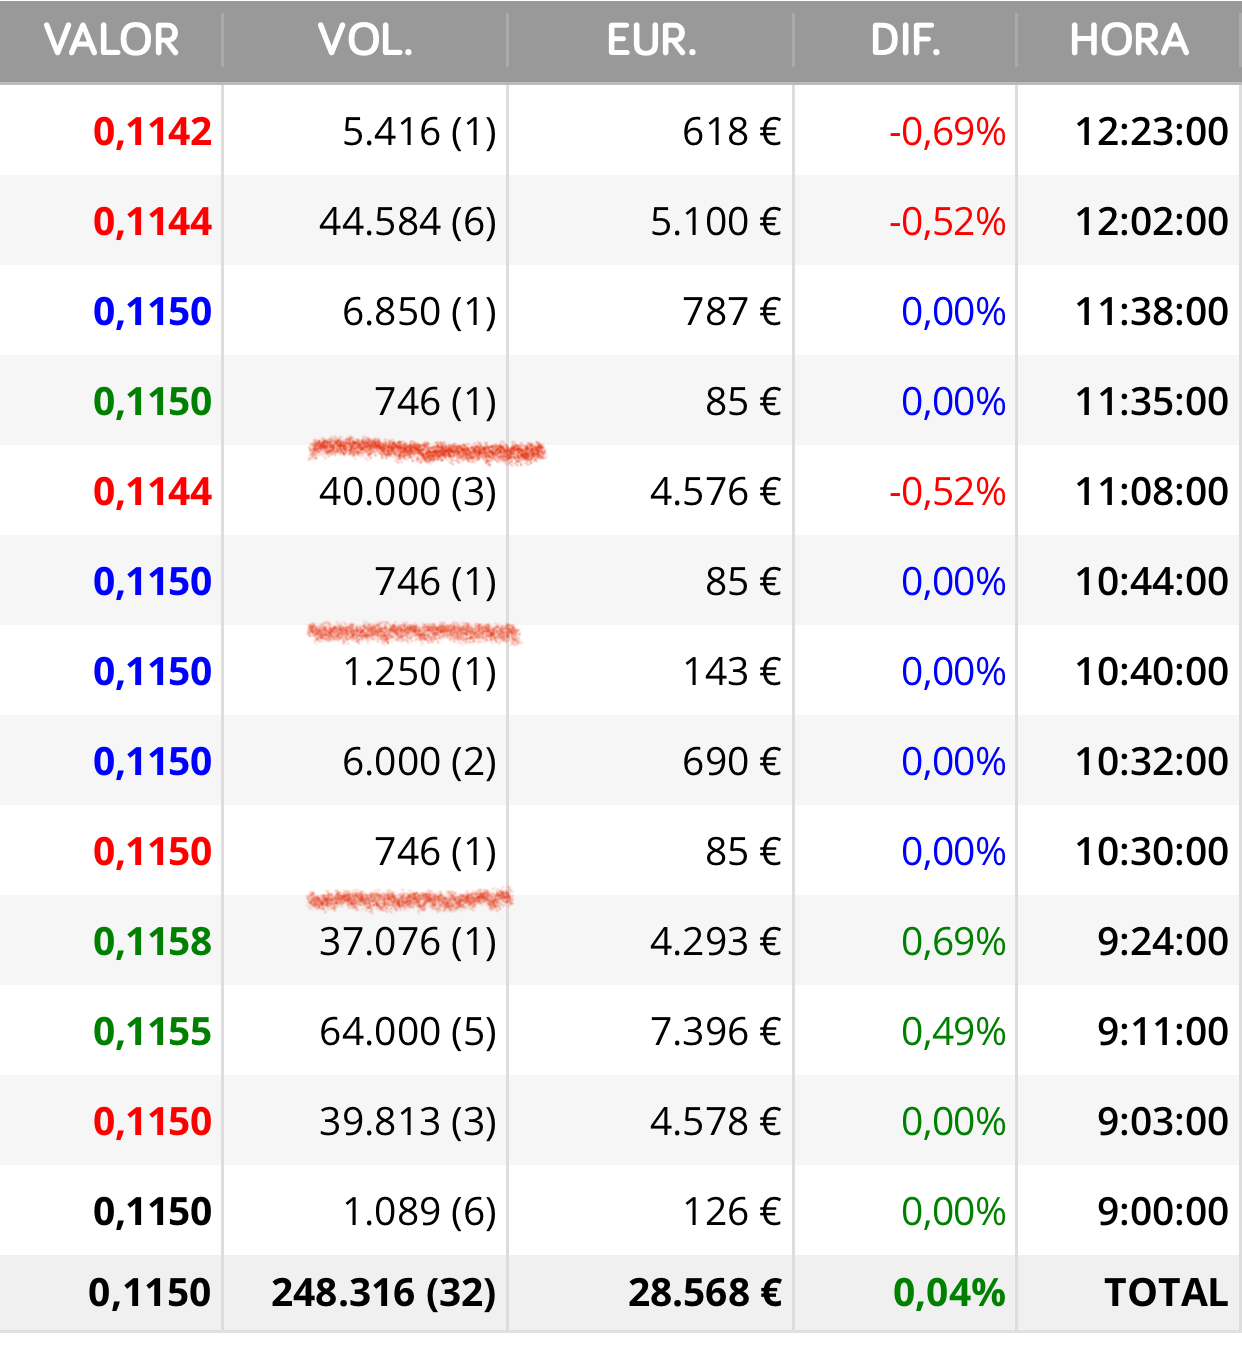Select the DIF. column header
The image size is (1242, 1354).
click(905, 41)
